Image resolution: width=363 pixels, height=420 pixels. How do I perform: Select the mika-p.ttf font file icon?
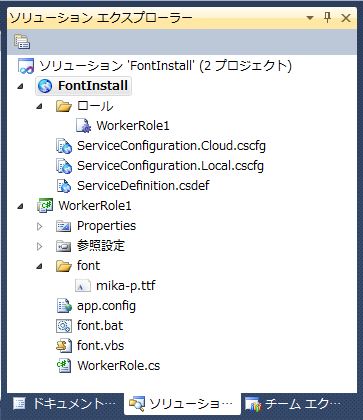pos(83,286)
